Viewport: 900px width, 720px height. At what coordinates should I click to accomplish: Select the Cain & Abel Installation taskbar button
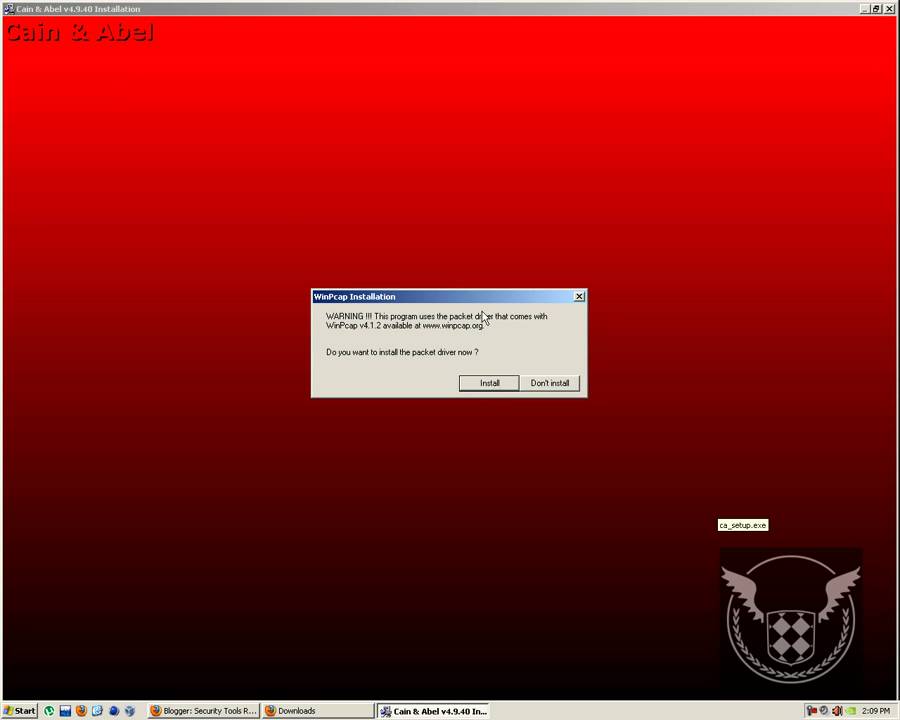coord(433,711)
